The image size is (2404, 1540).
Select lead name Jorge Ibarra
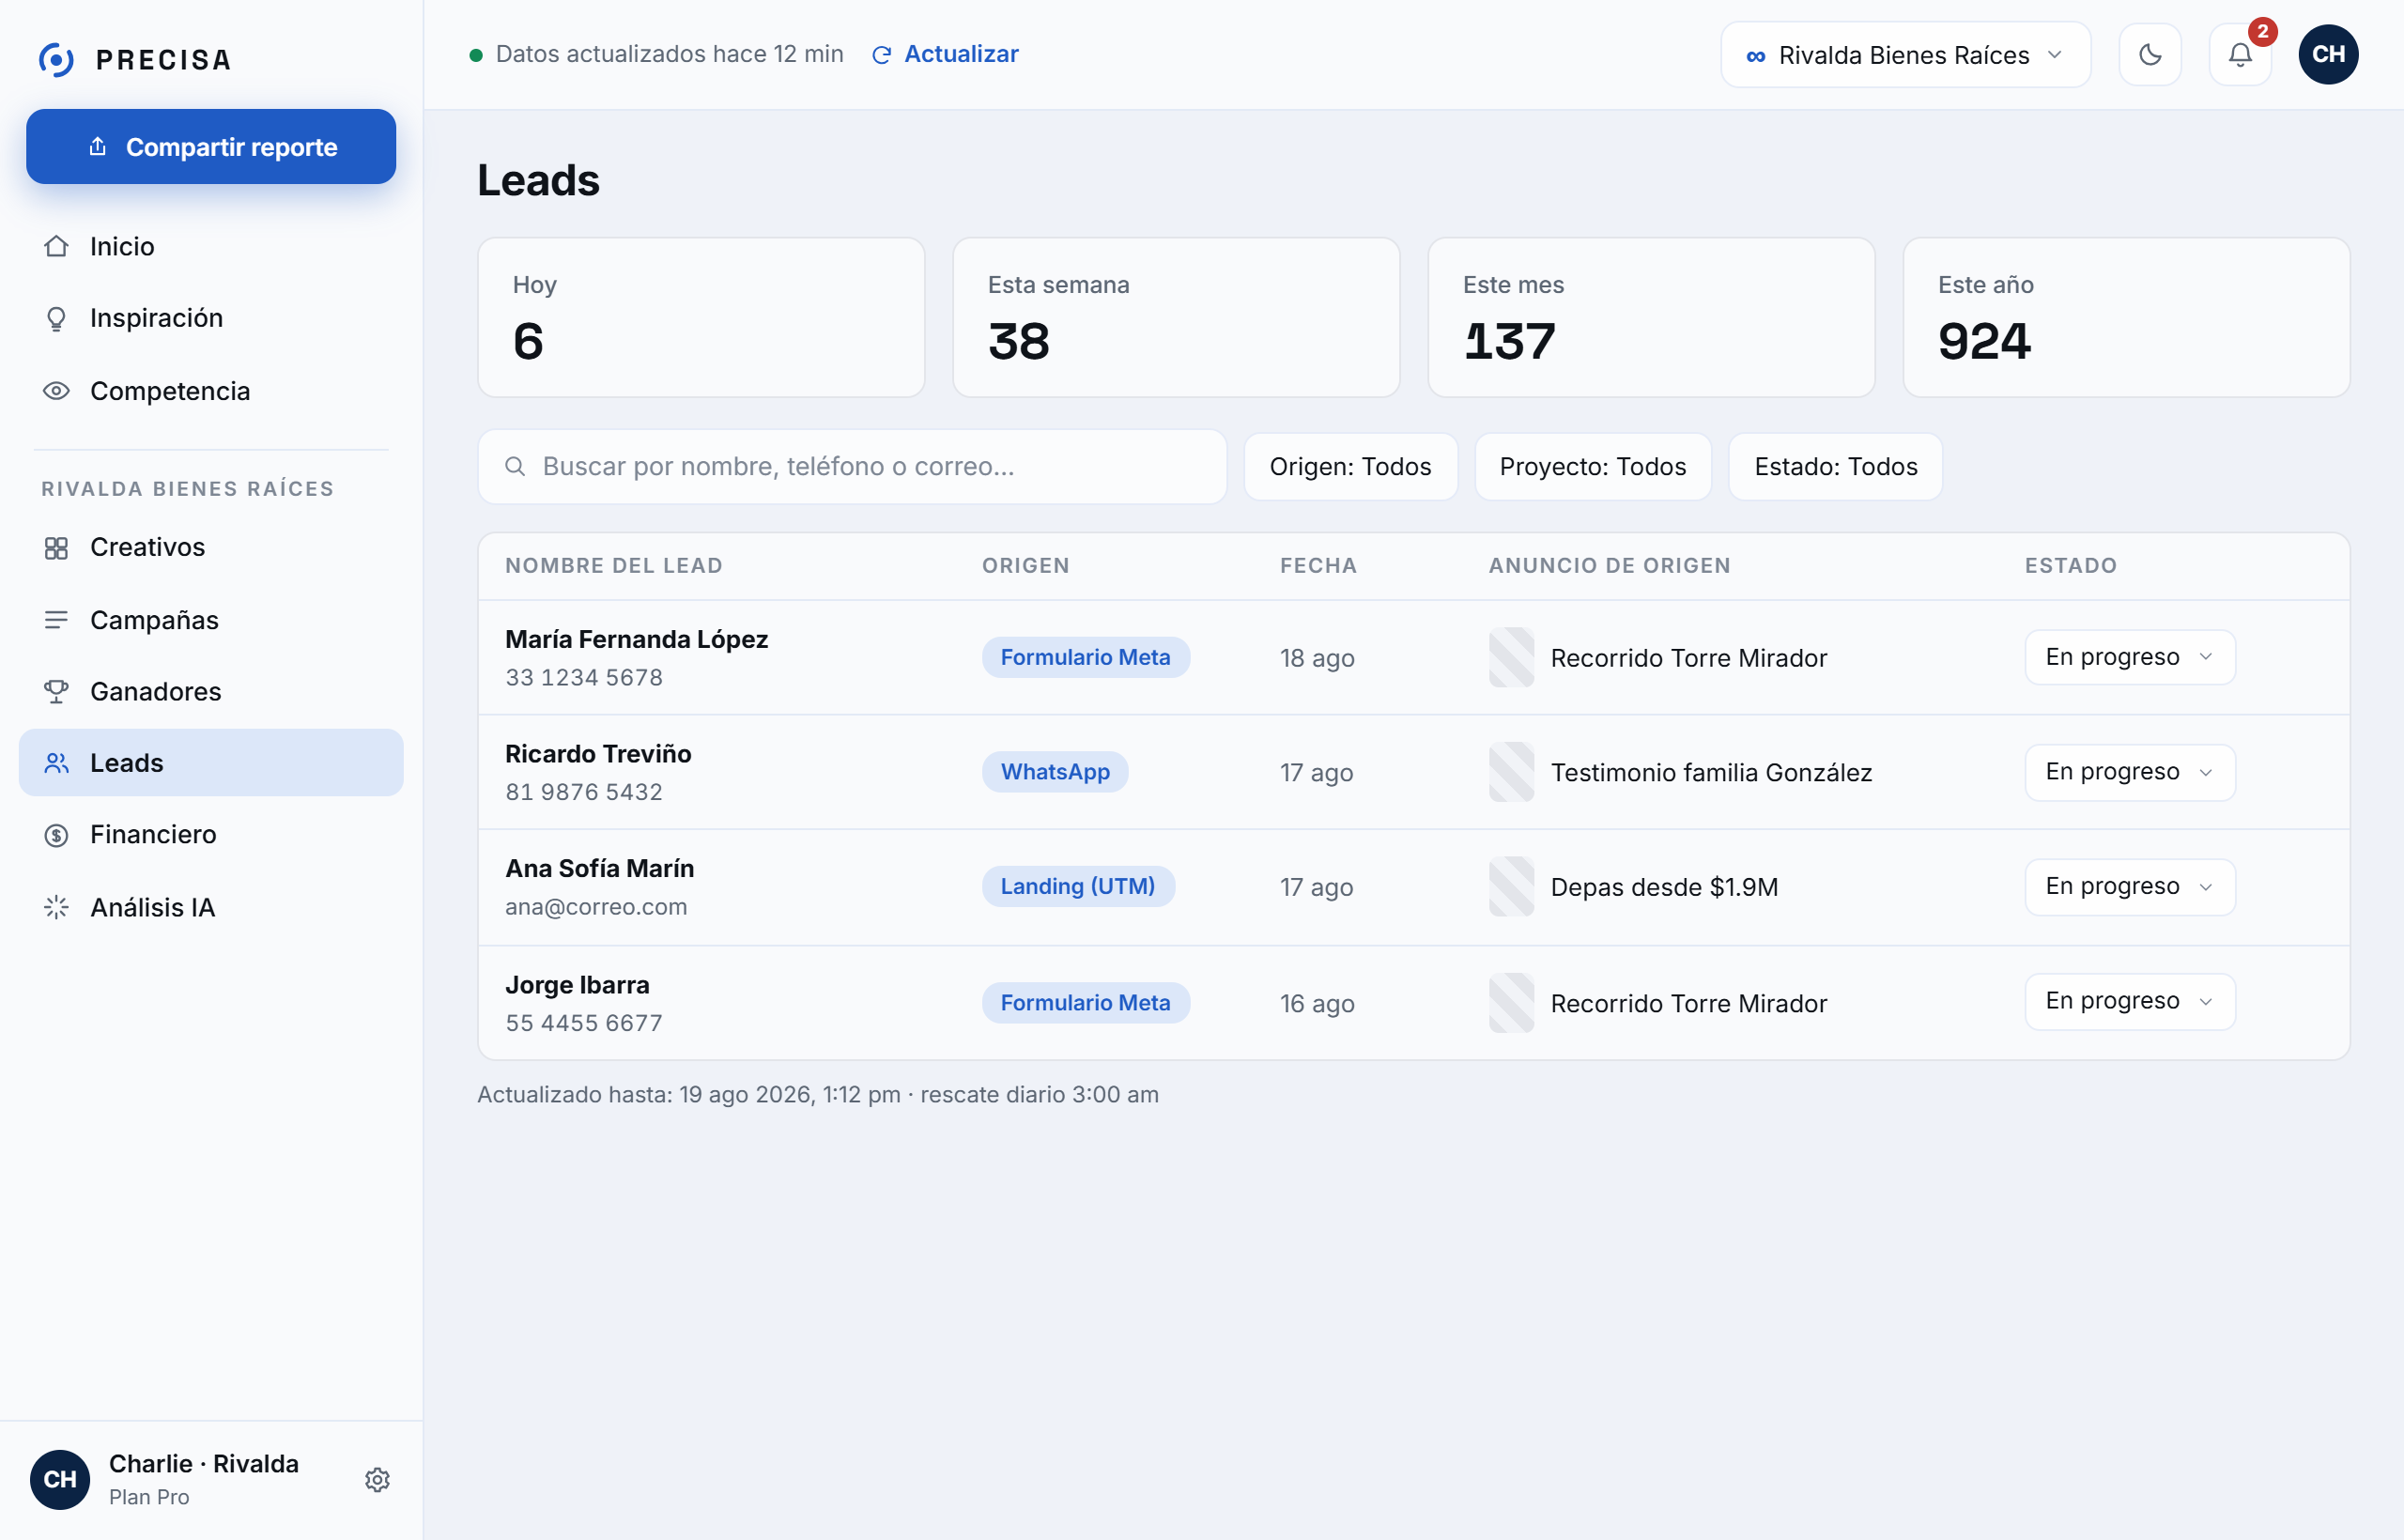pos(577,985)
